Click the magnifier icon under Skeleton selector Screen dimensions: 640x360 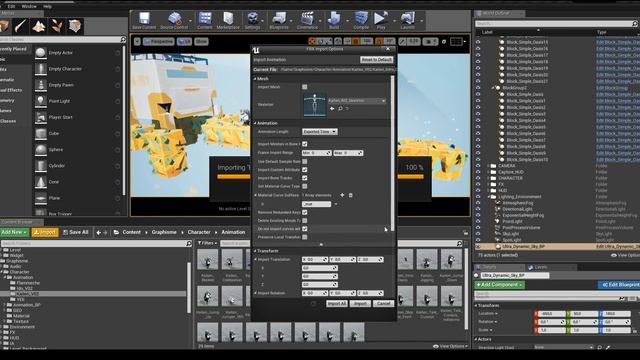click(340, 109)
